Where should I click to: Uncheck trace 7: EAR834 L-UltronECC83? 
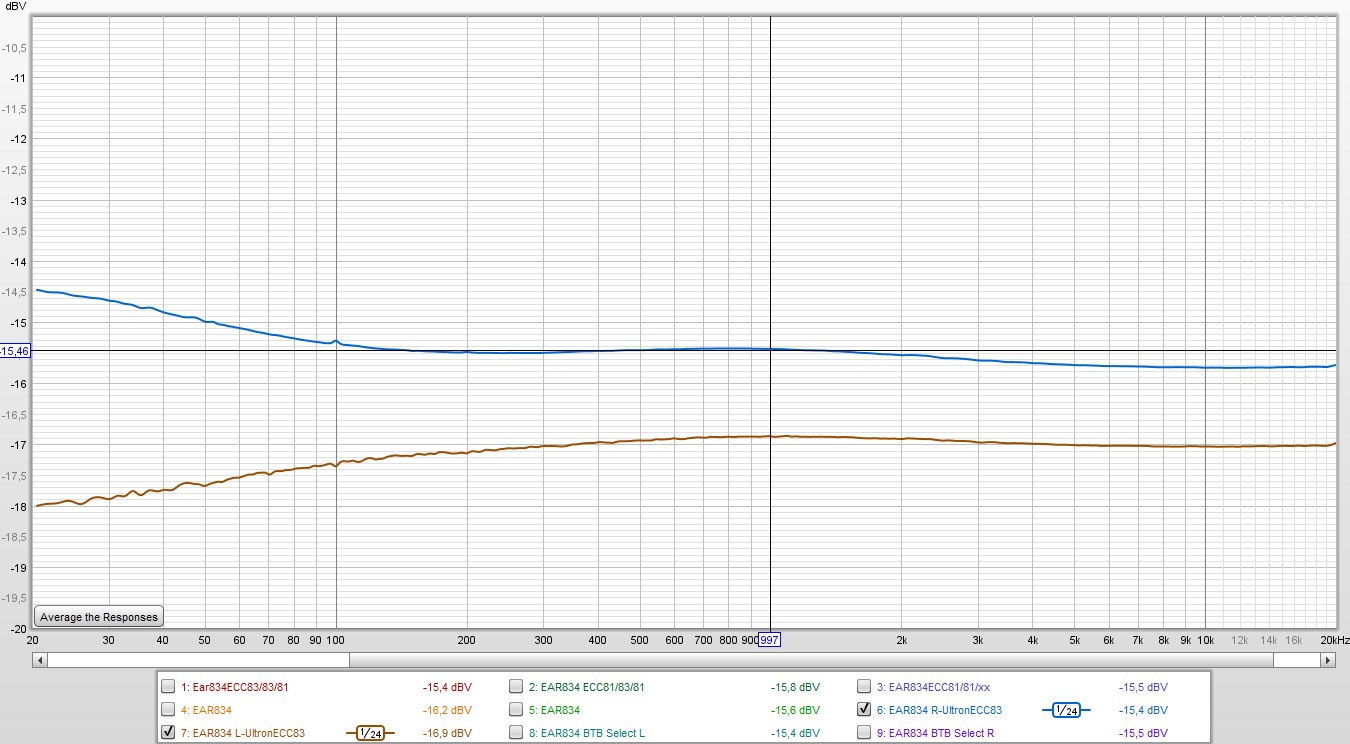coord(168,733)
